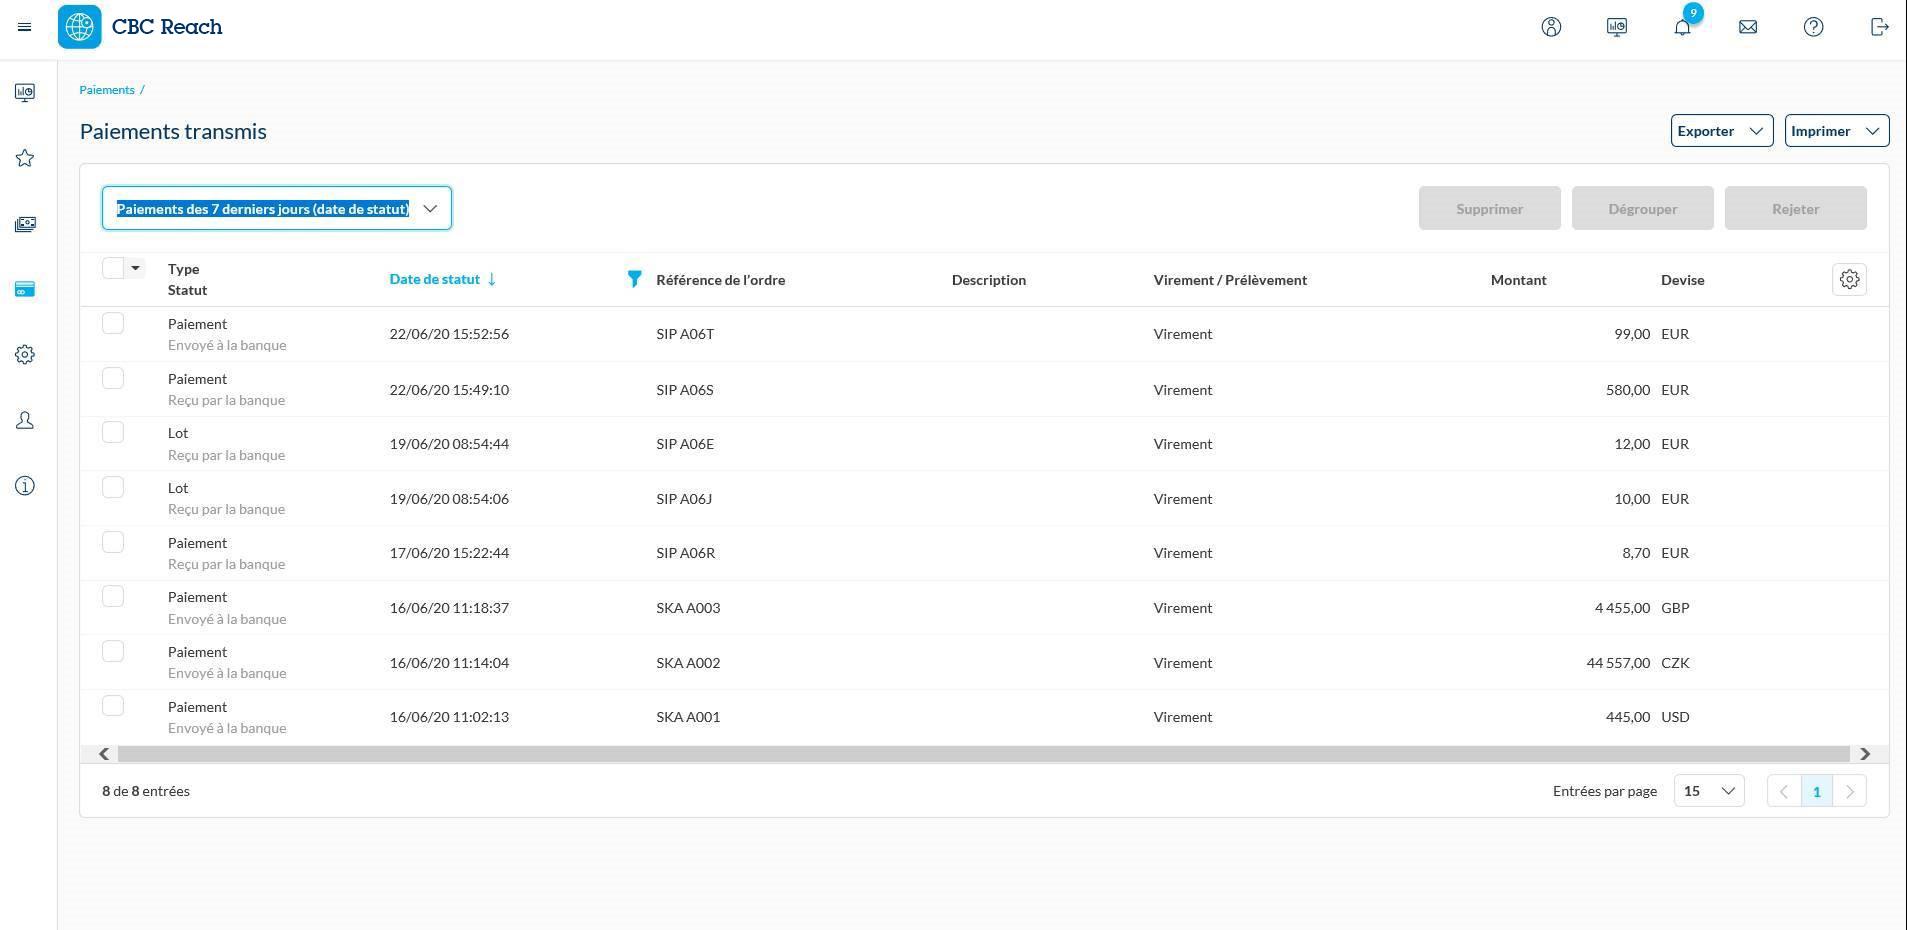Open the information icon in sidebar

25,486
